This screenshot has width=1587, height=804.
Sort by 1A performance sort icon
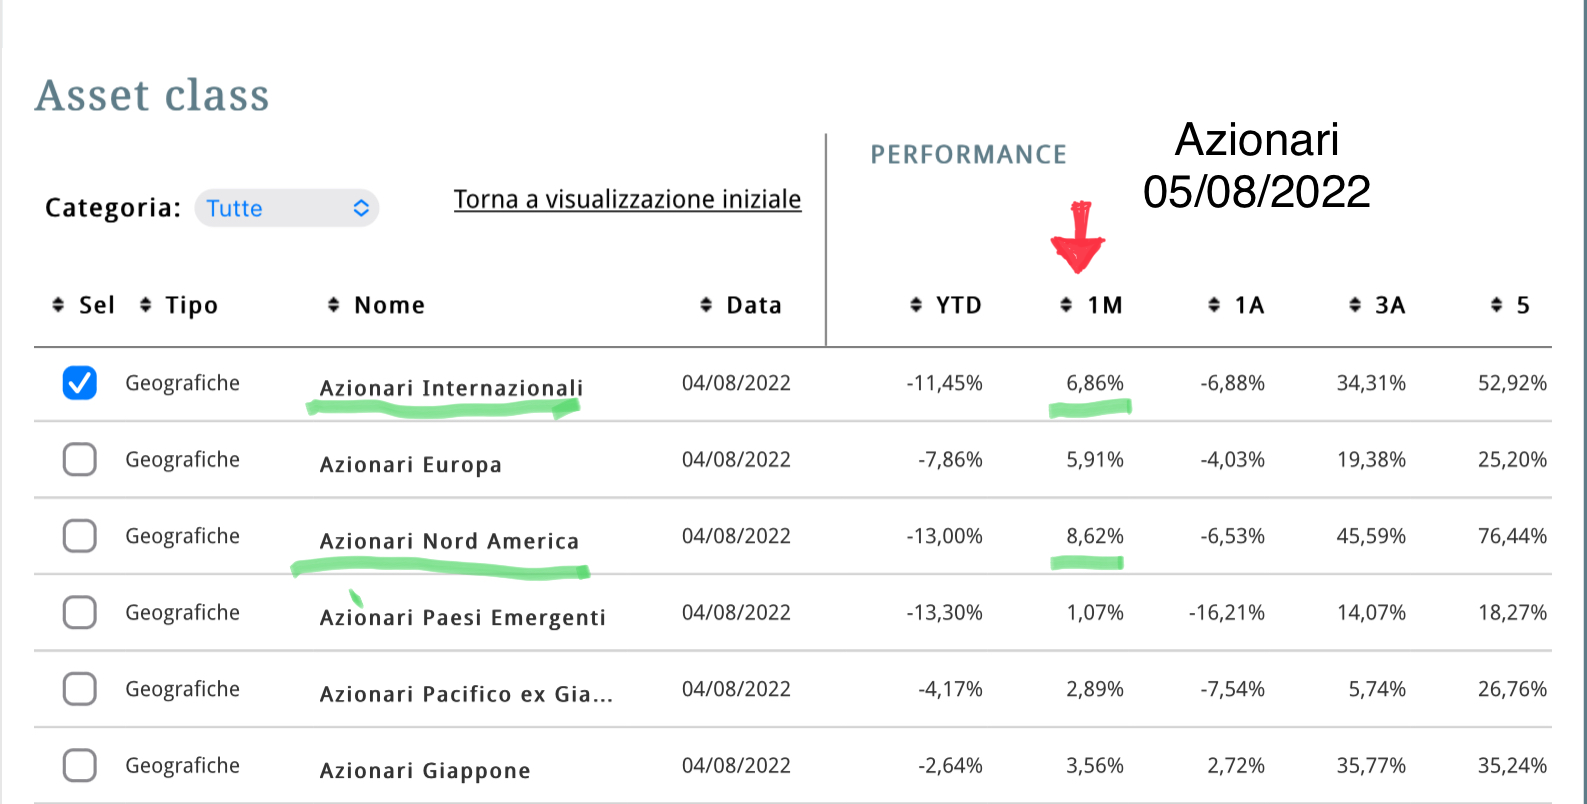[x=1214, y=304]
